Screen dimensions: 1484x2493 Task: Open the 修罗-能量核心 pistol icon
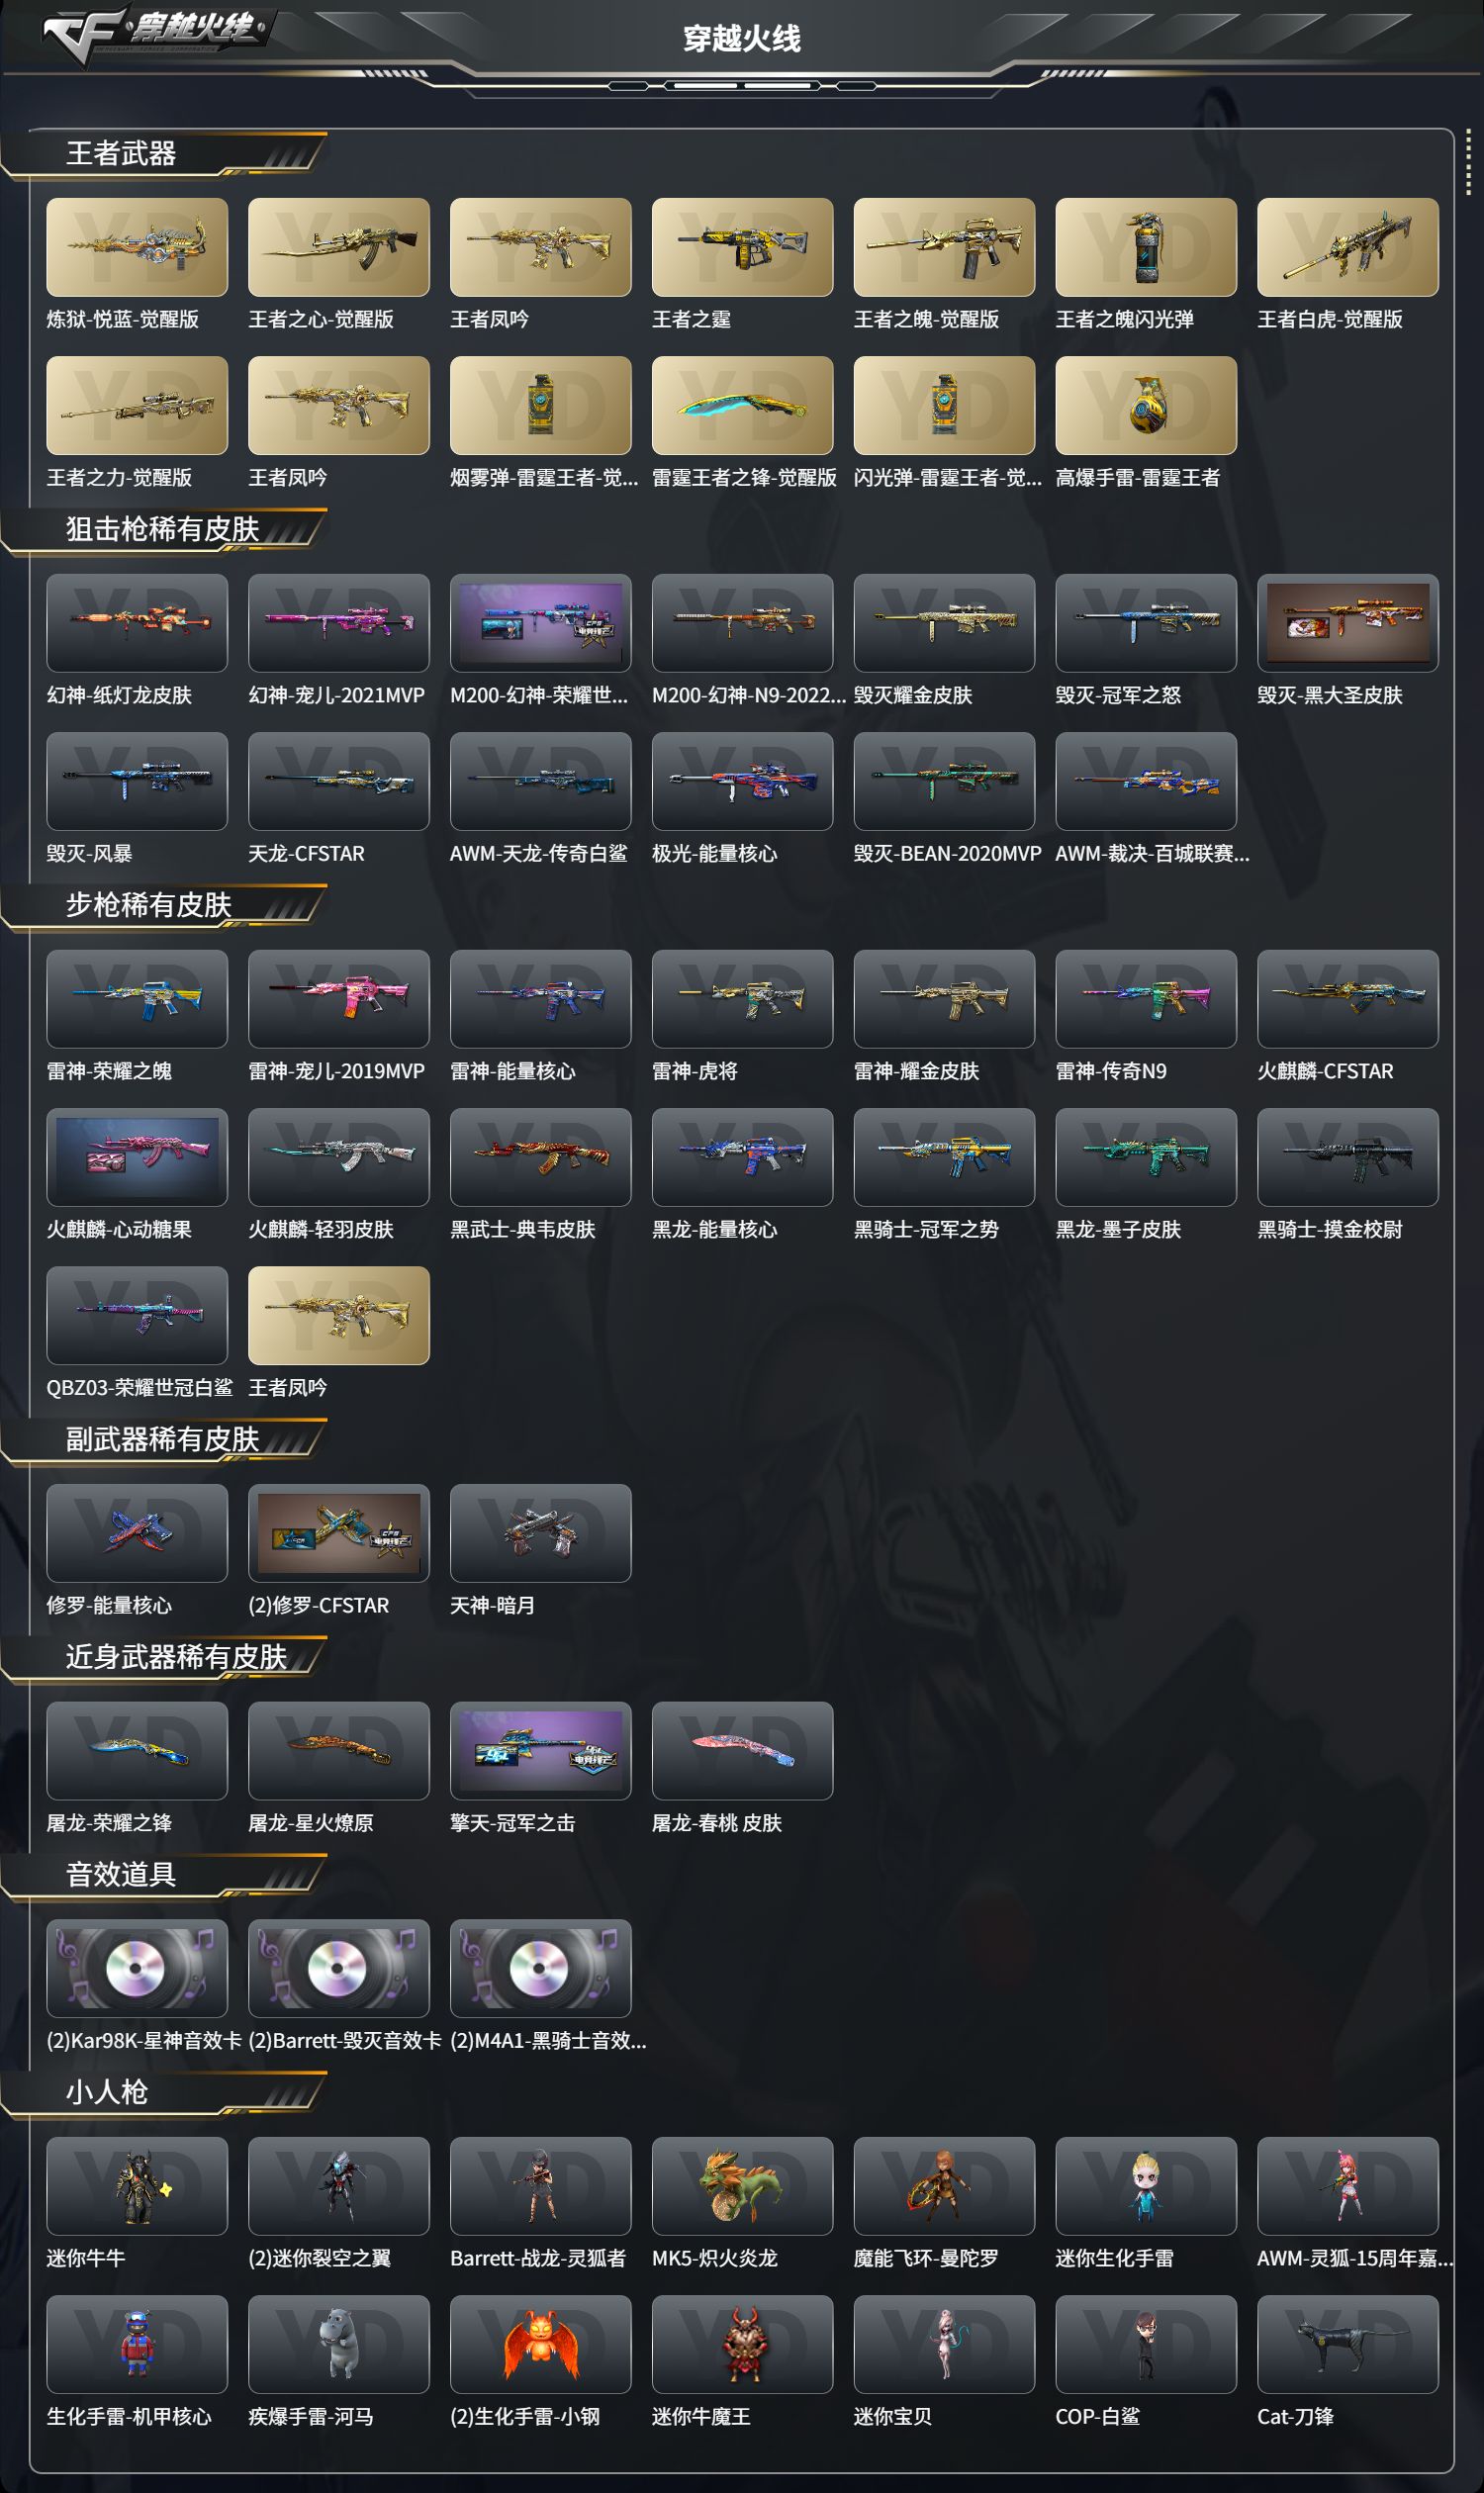137,1533
